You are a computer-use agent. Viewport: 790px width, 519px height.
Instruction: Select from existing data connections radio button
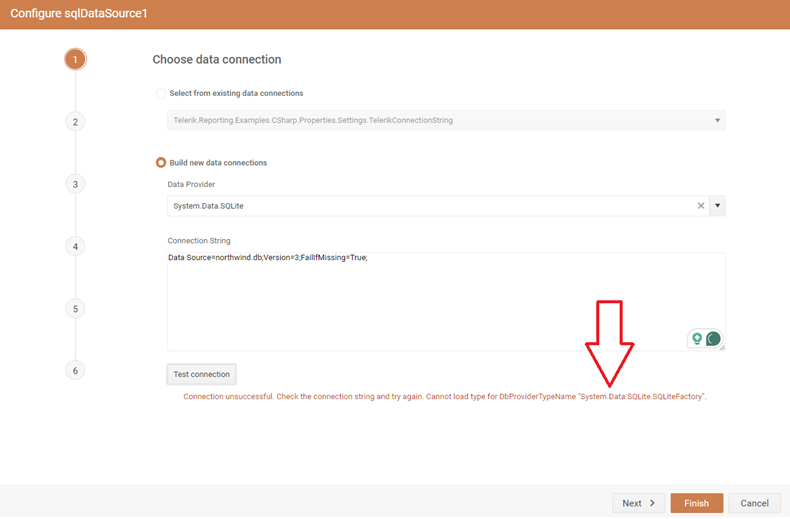[161, 93]
